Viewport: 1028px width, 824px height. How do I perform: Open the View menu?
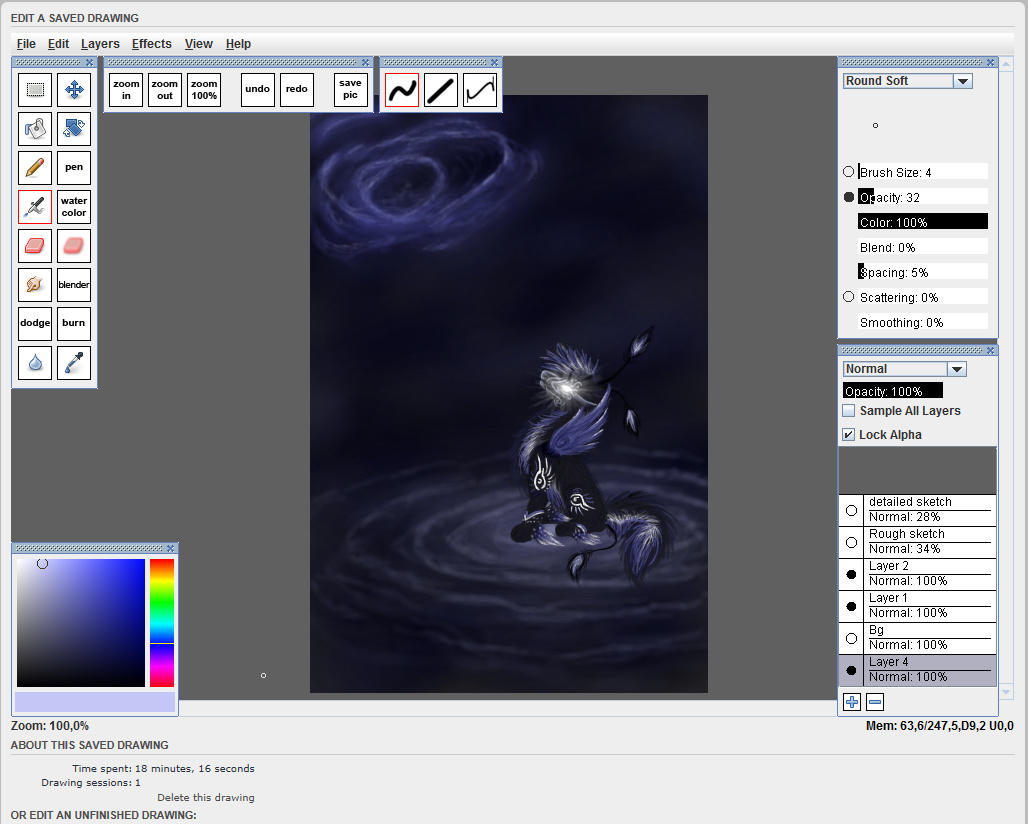coord(199,44)
